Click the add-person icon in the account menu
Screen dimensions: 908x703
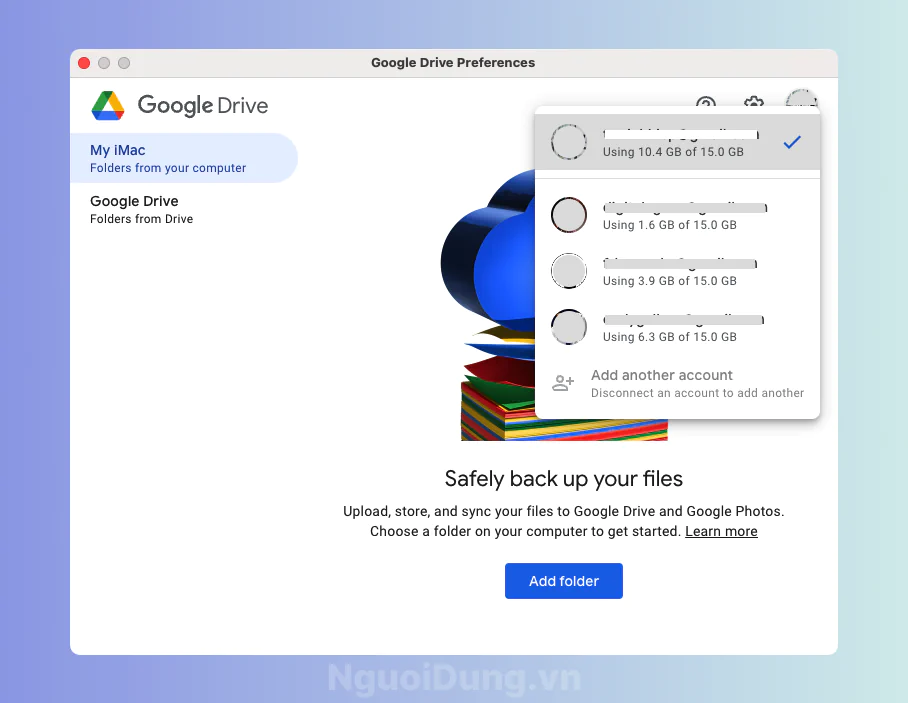click(564, 383)
